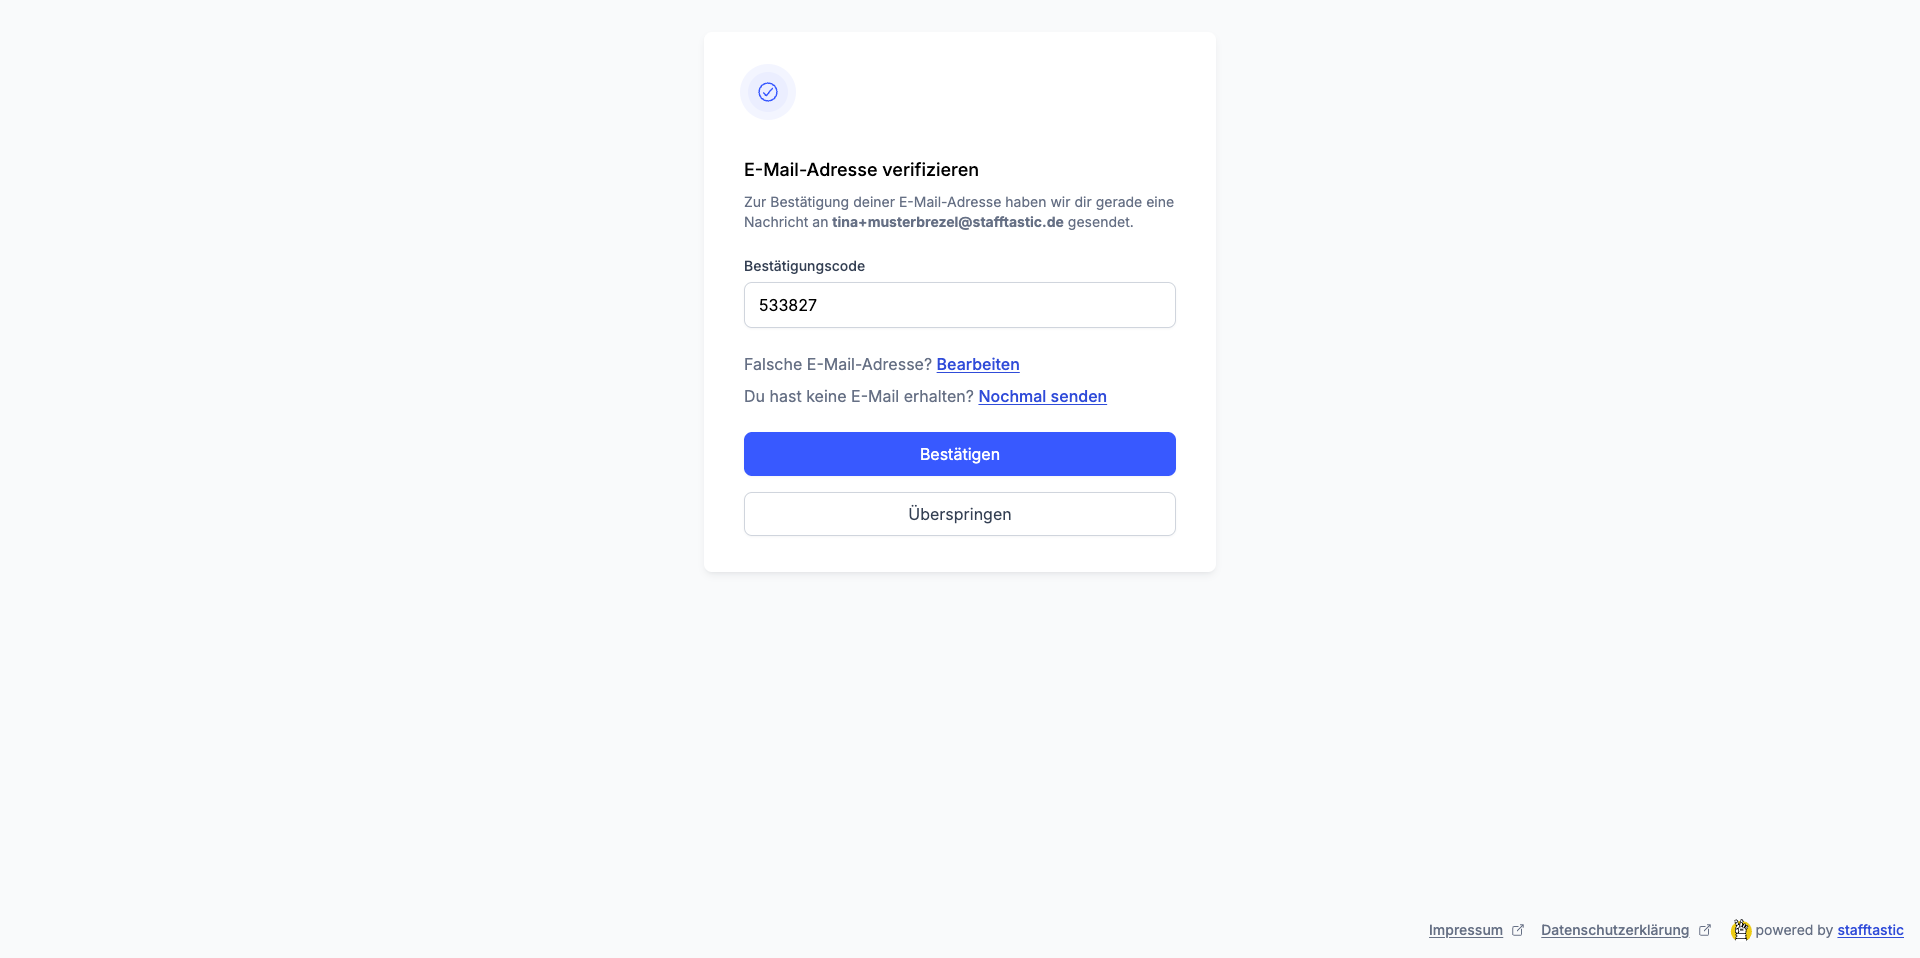1920x958 pixels.
Task: Follow the stafftastic link in footer
Action: tap(1870, 930)
